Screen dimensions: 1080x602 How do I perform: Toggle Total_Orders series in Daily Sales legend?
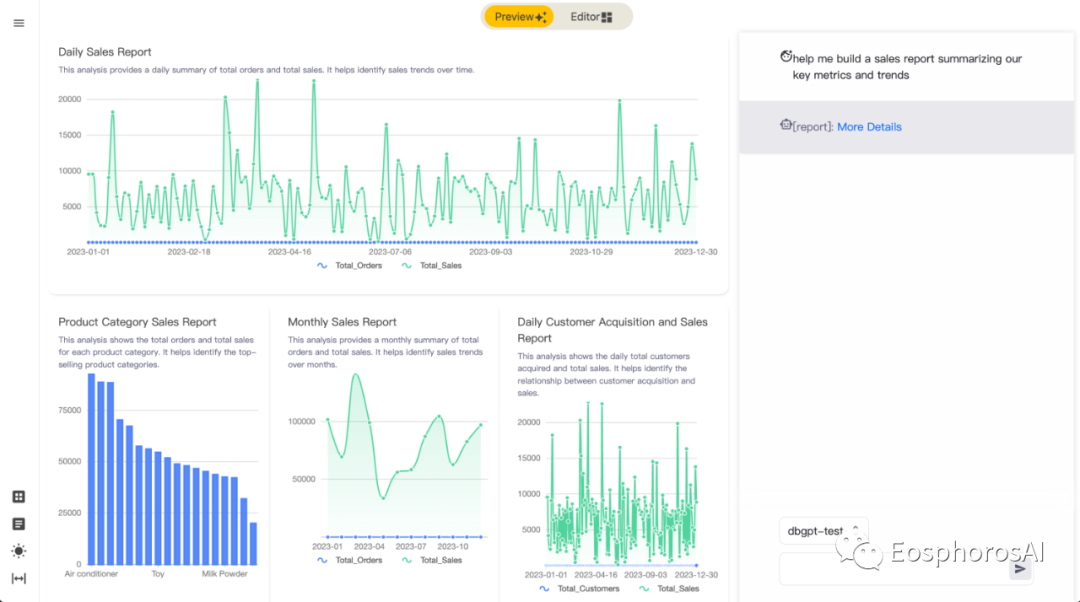coord(349,266)
